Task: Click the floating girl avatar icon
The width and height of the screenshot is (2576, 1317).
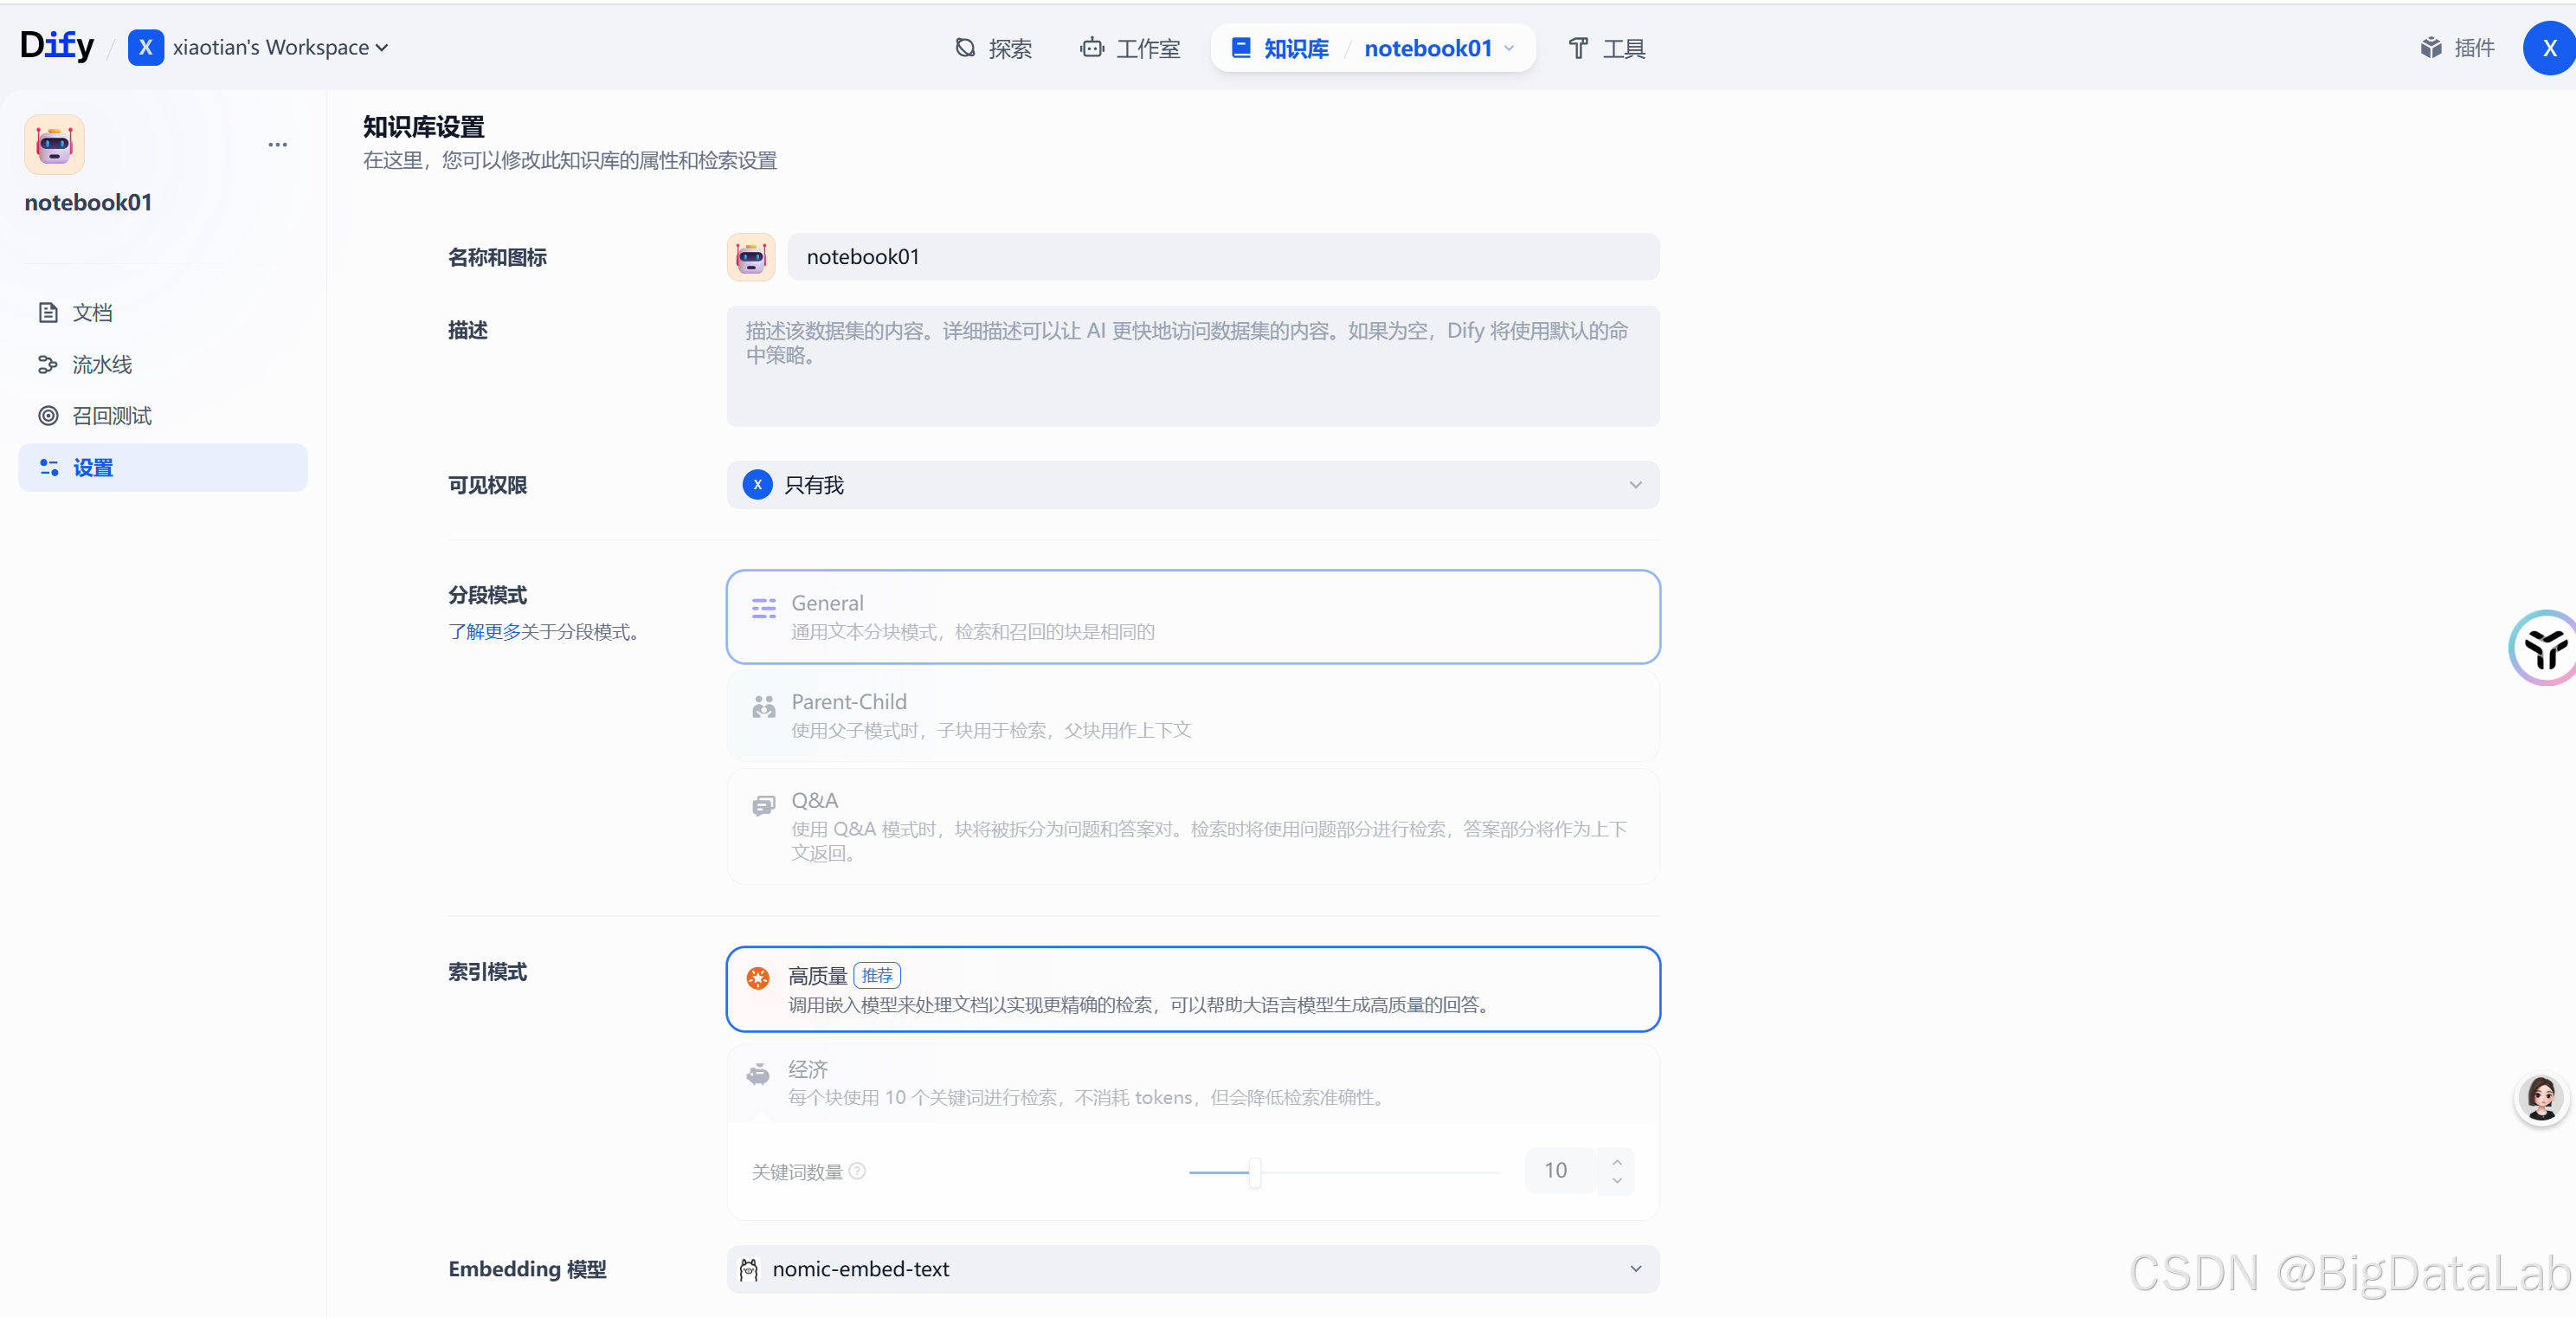Action: tap(2542, 1099)
